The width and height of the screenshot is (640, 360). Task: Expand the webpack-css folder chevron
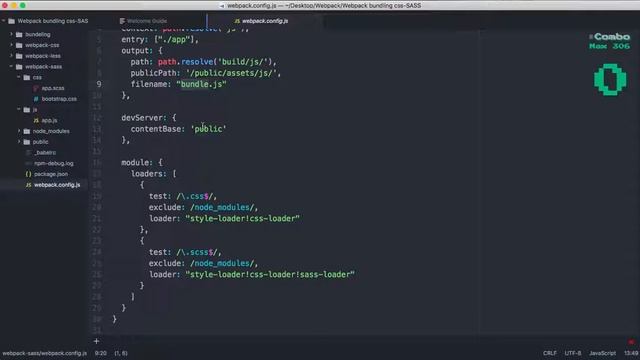click(11, 45)
